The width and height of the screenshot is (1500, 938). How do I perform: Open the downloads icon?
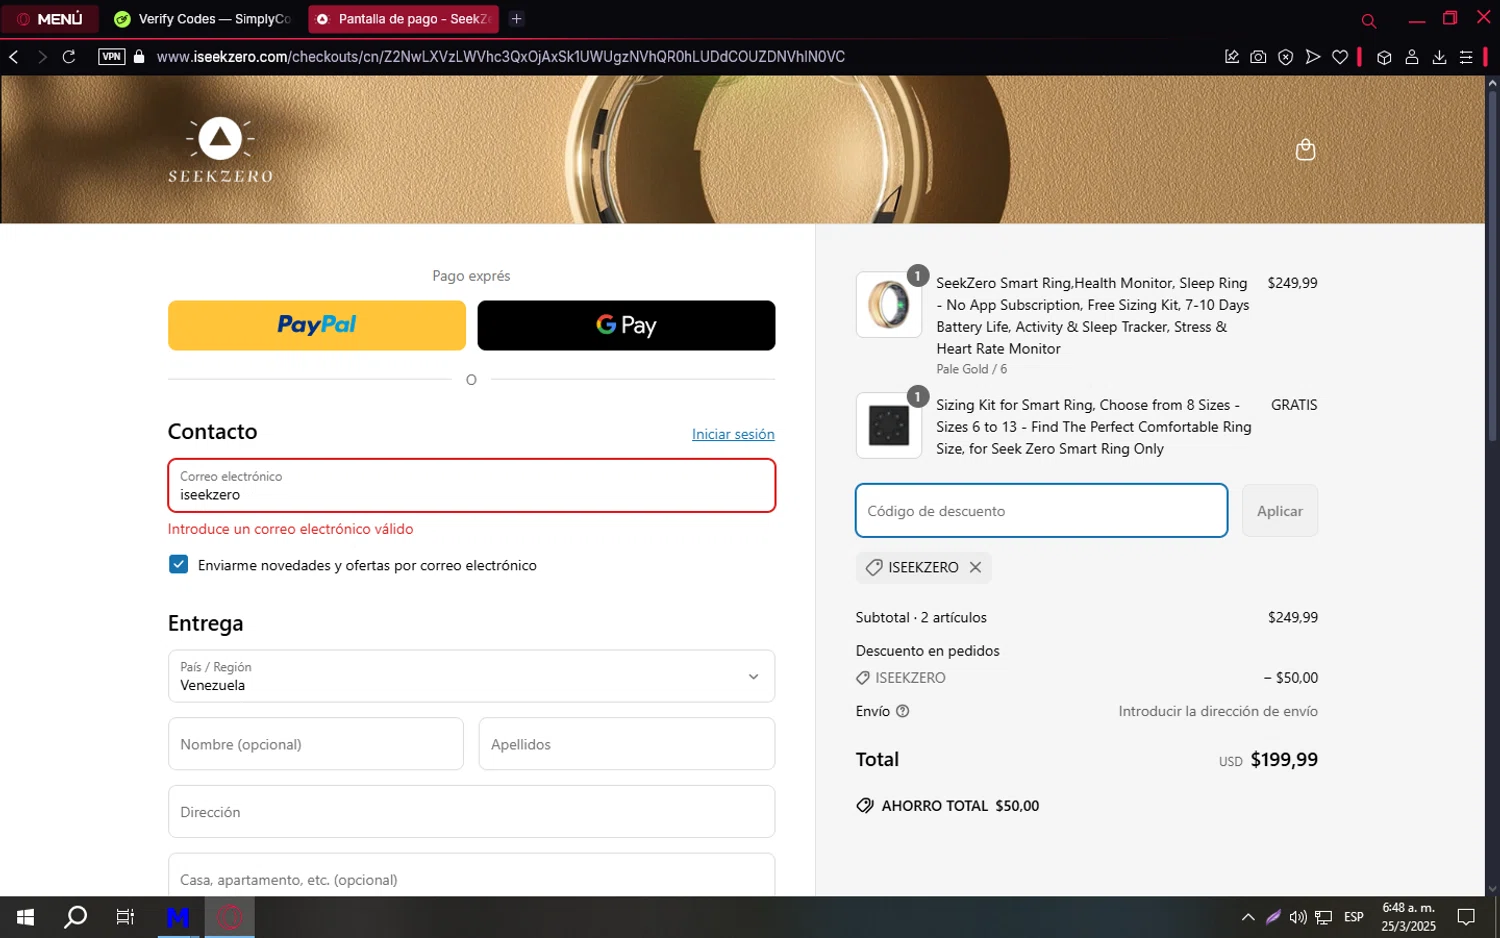tap(1439, 57)
